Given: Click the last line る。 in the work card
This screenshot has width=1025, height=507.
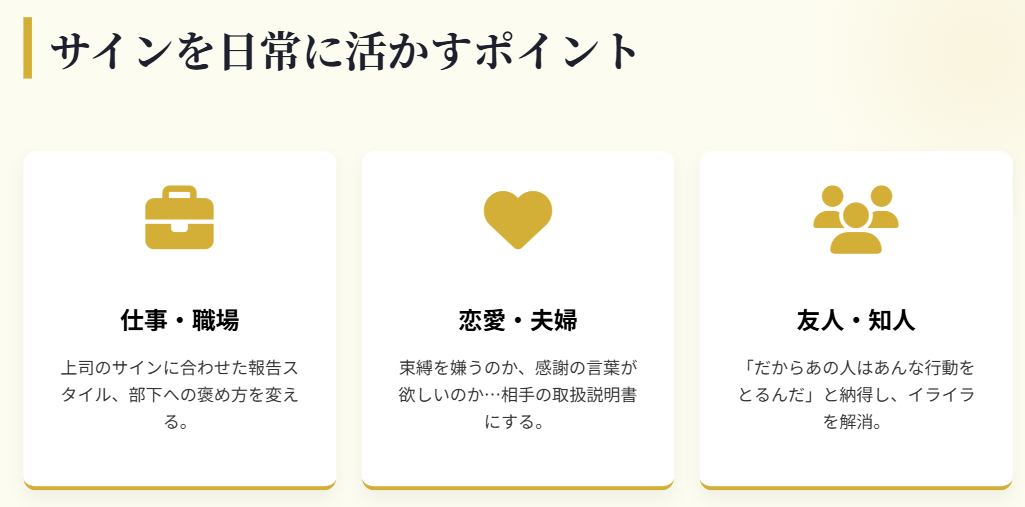Looking at the screenshot, I should (179, 422).
